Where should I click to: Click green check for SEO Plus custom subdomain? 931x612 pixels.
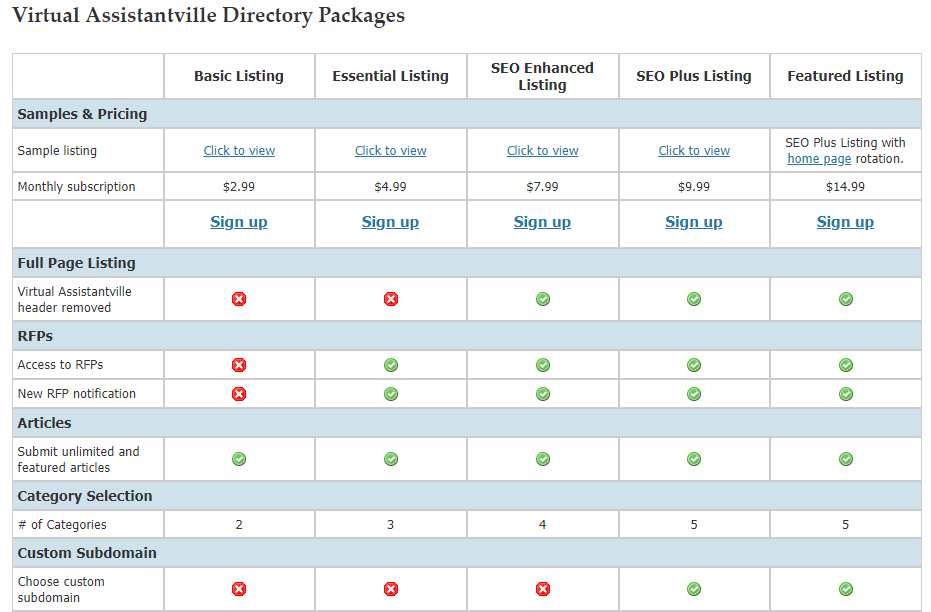pos(694,589)
